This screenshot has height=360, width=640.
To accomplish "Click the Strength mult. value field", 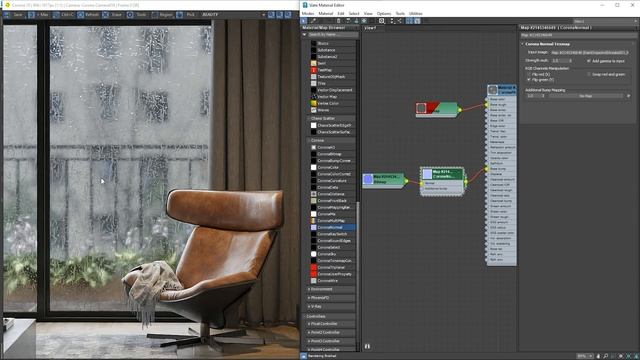I will [x=560, y=61].
